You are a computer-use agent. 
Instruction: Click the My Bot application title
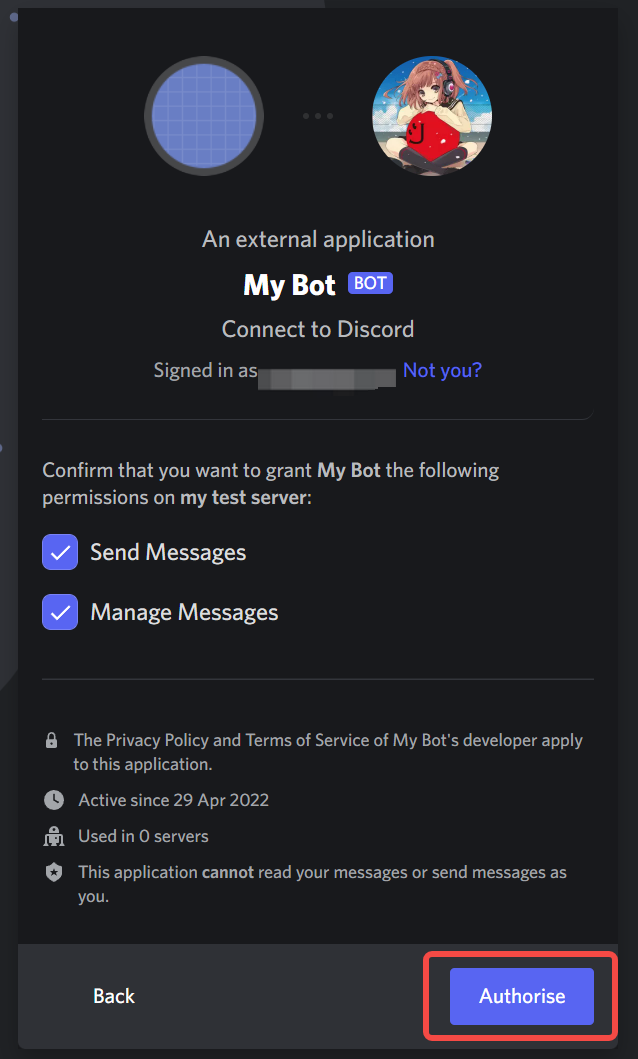coord(290,285)
